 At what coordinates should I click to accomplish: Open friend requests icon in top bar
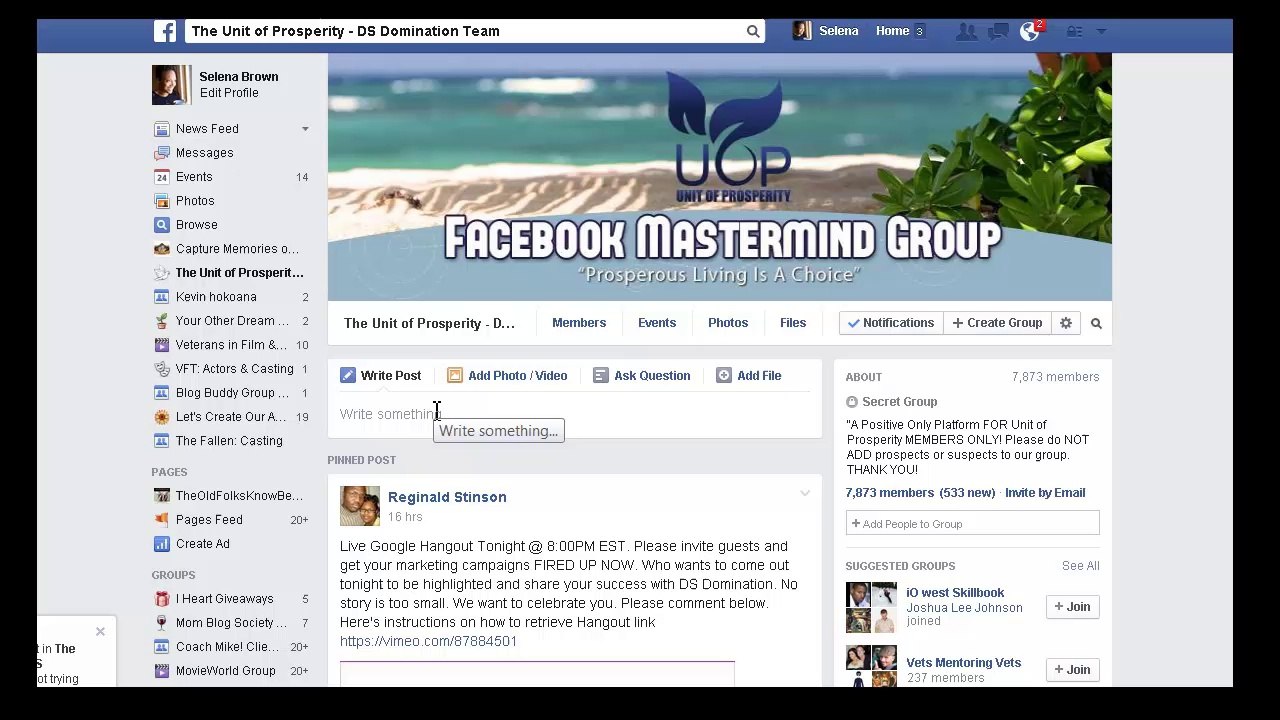click(x=966, y=31)
